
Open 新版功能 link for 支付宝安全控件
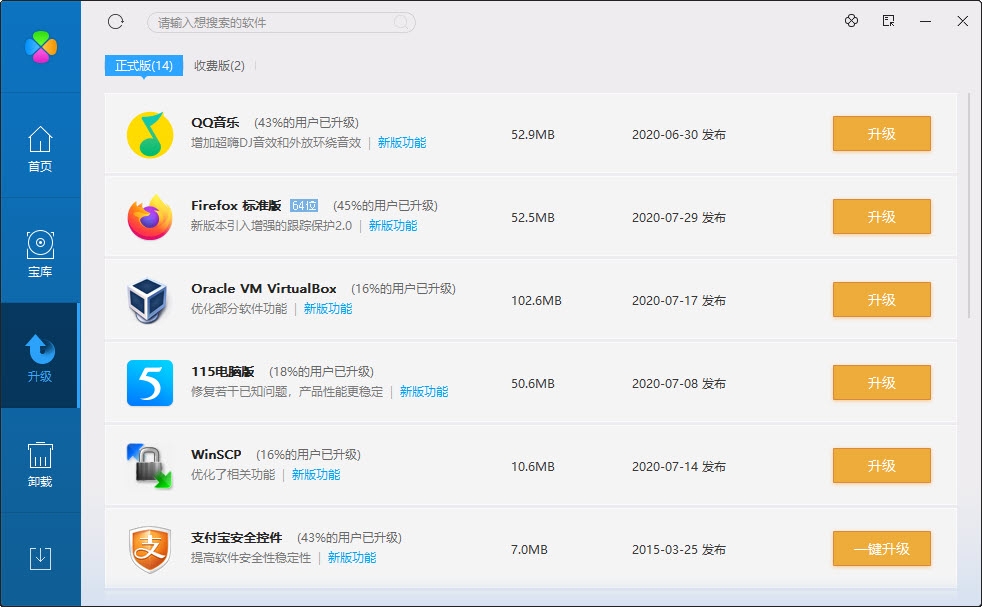coord(352,558)
